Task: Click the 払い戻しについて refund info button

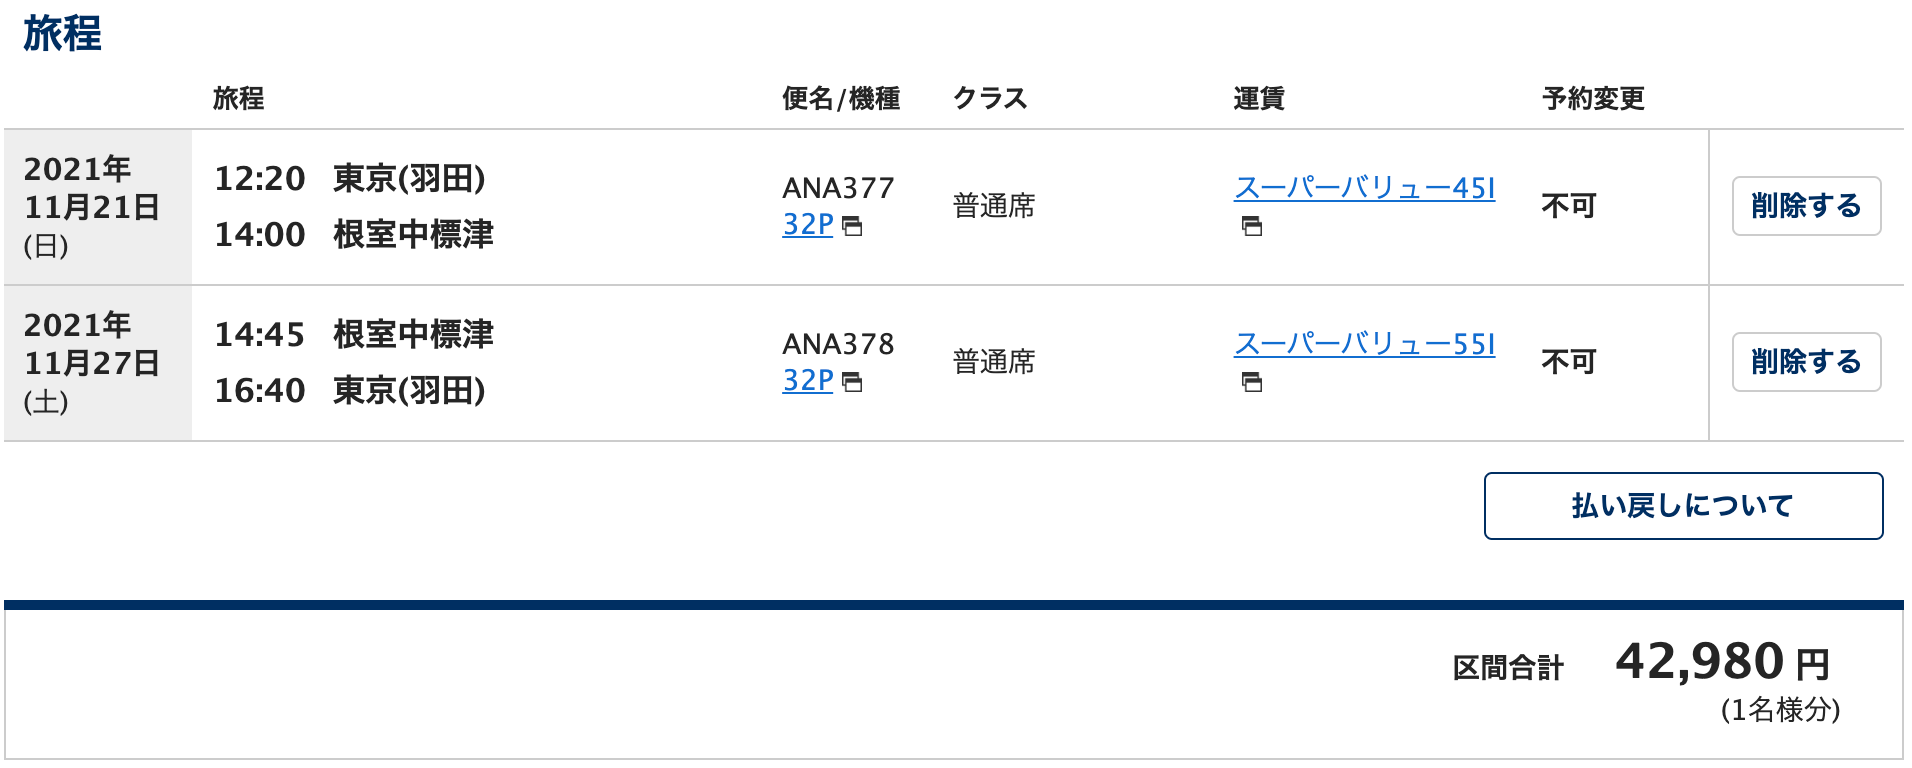Action: click(x=1682, y=506)
